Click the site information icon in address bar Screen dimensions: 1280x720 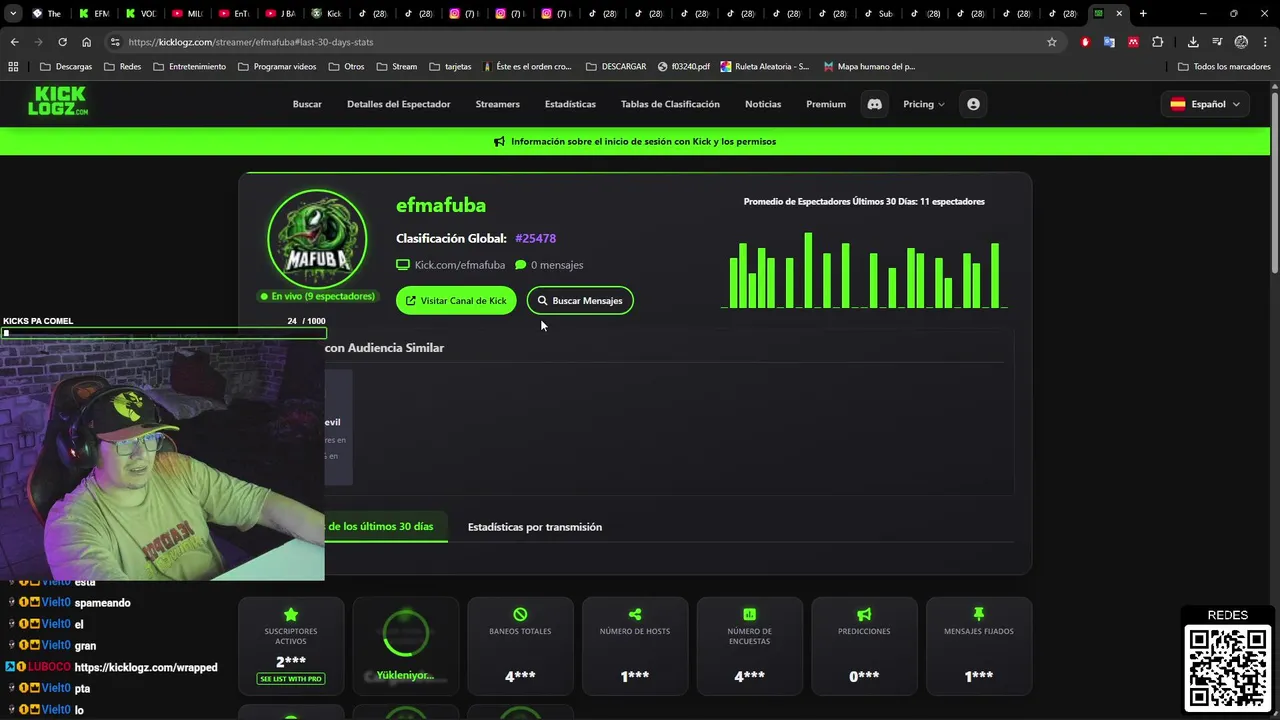click(x=115, y=42)
